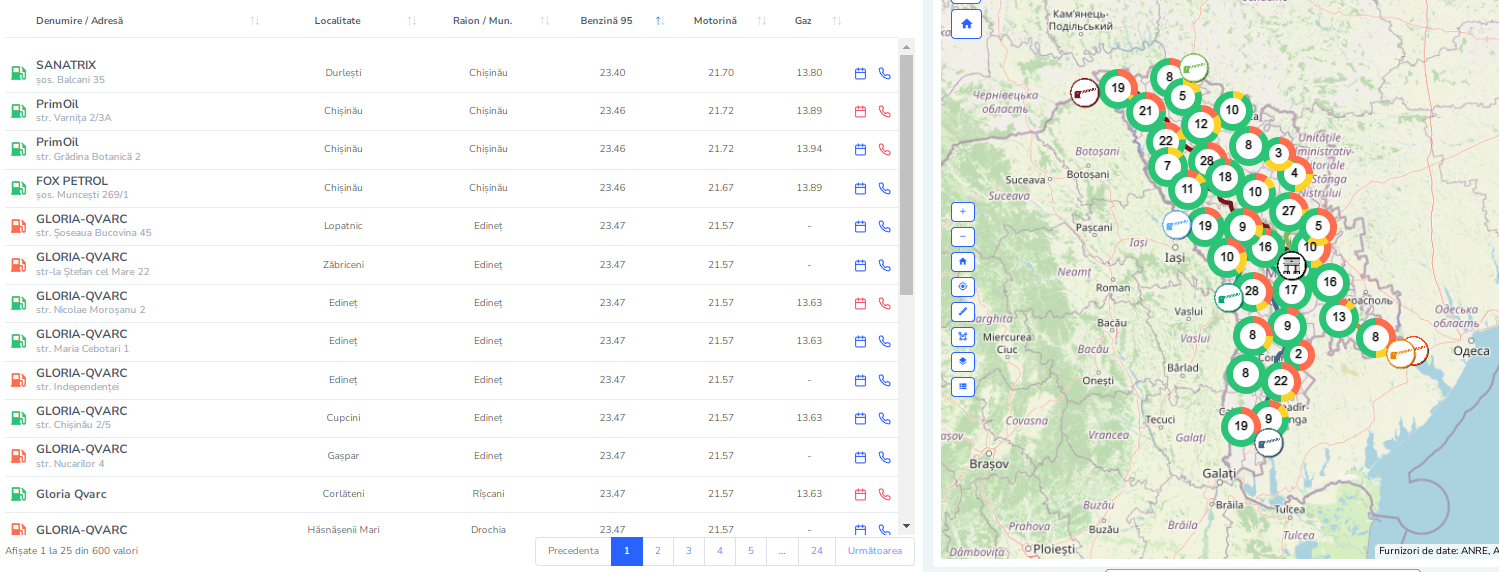Image resolution: width=1499 pixels, height=572 pixels.
Task: Click the locate-me target icon on map
Action: [963, 287]
